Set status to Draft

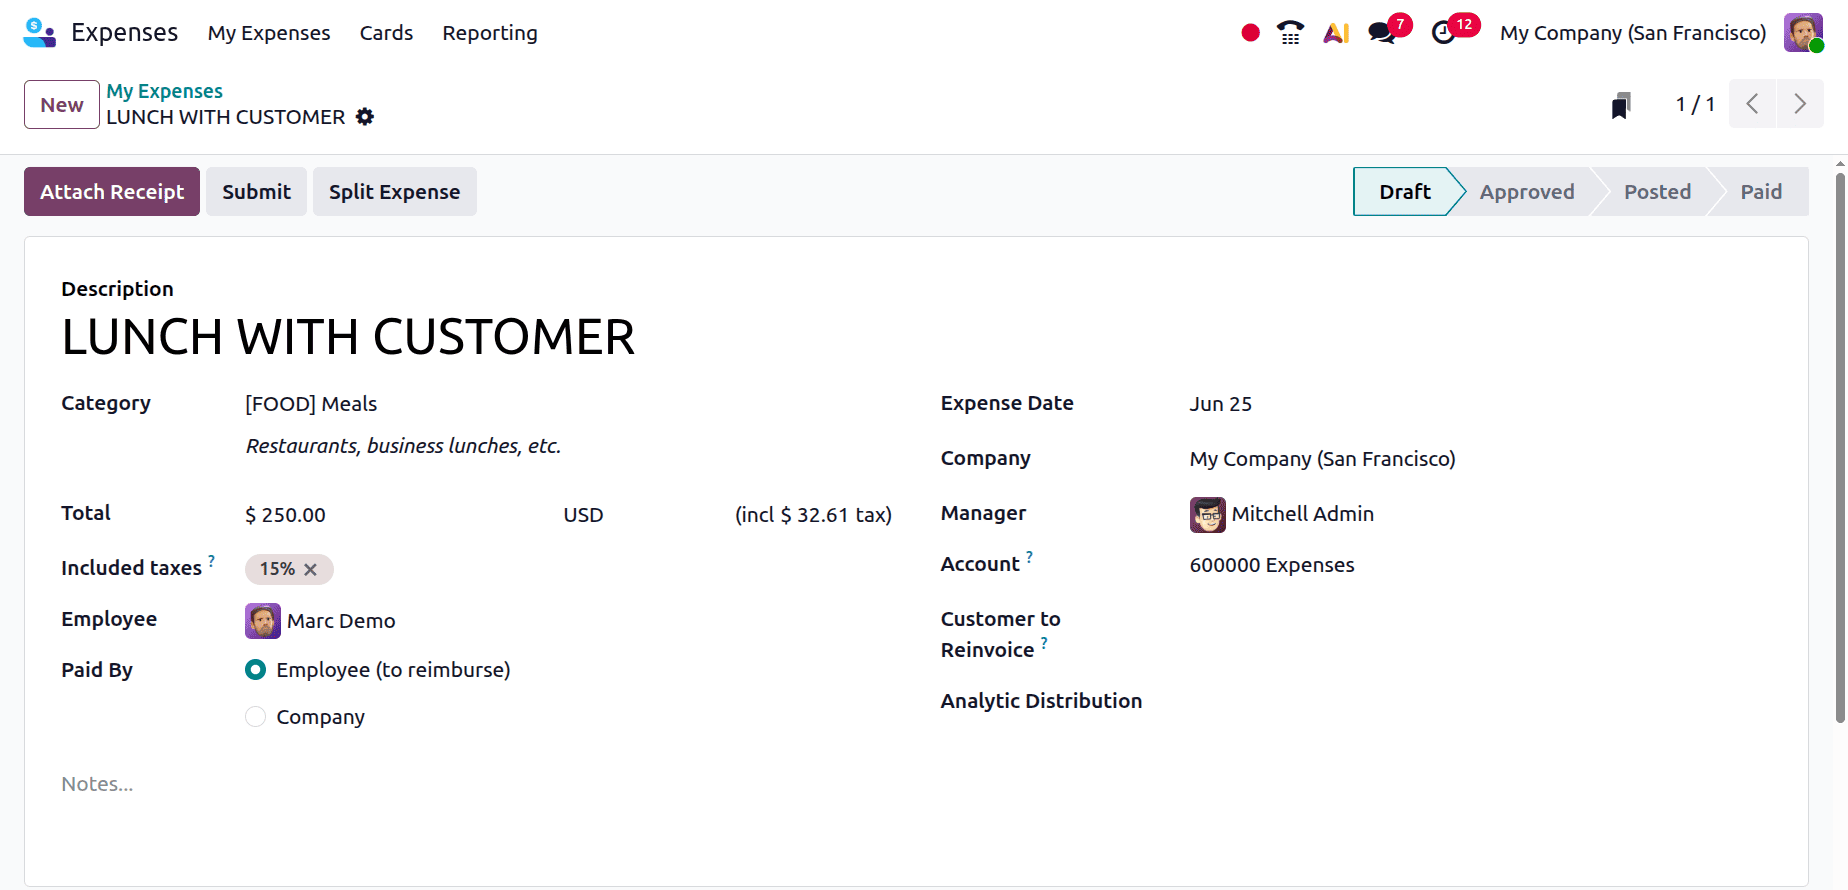(1404, 192)
